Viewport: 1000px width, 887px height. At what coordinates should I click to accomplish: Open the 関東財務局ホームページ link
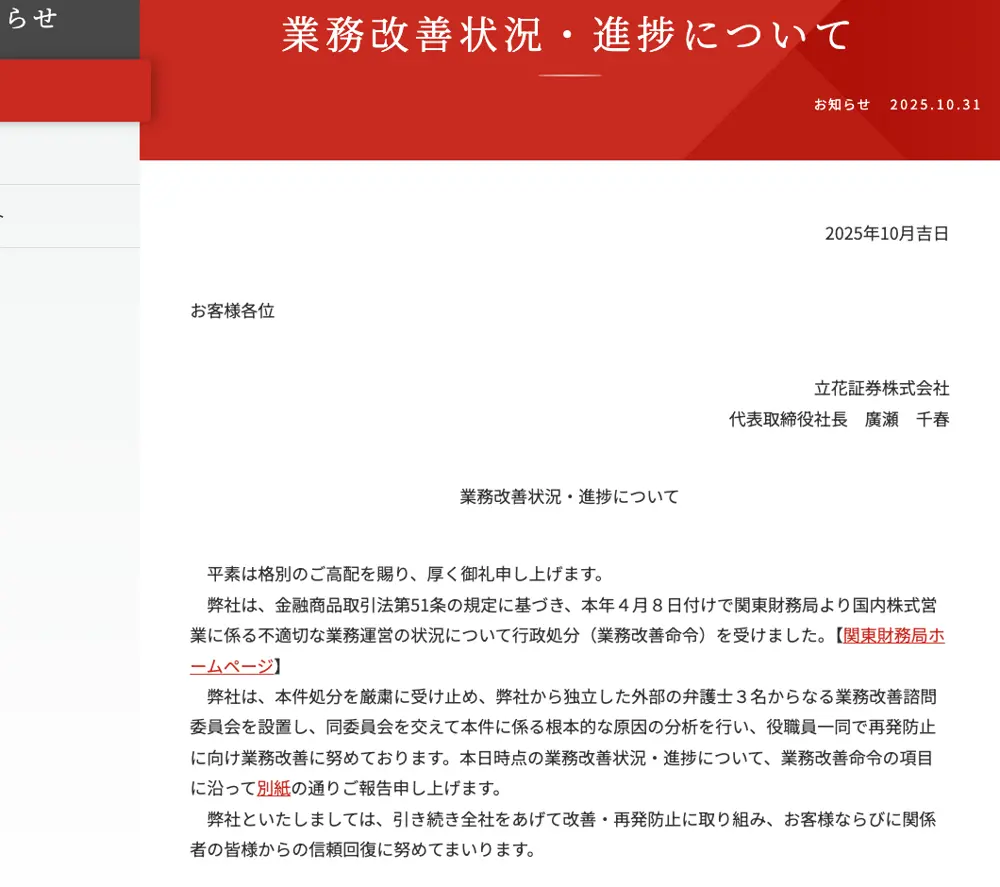[x=893, y=636]
